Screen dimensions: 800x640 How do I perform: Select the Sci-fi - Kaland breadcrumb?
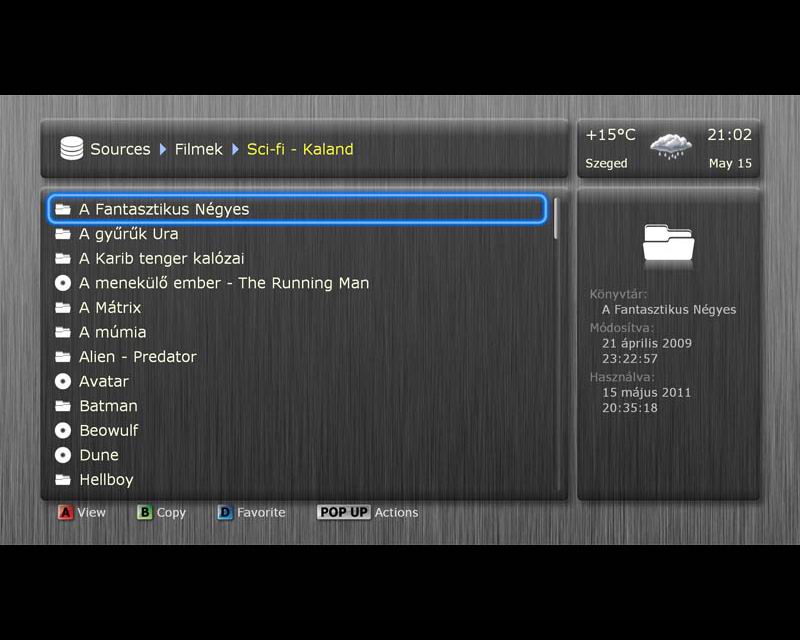point(300,149)
